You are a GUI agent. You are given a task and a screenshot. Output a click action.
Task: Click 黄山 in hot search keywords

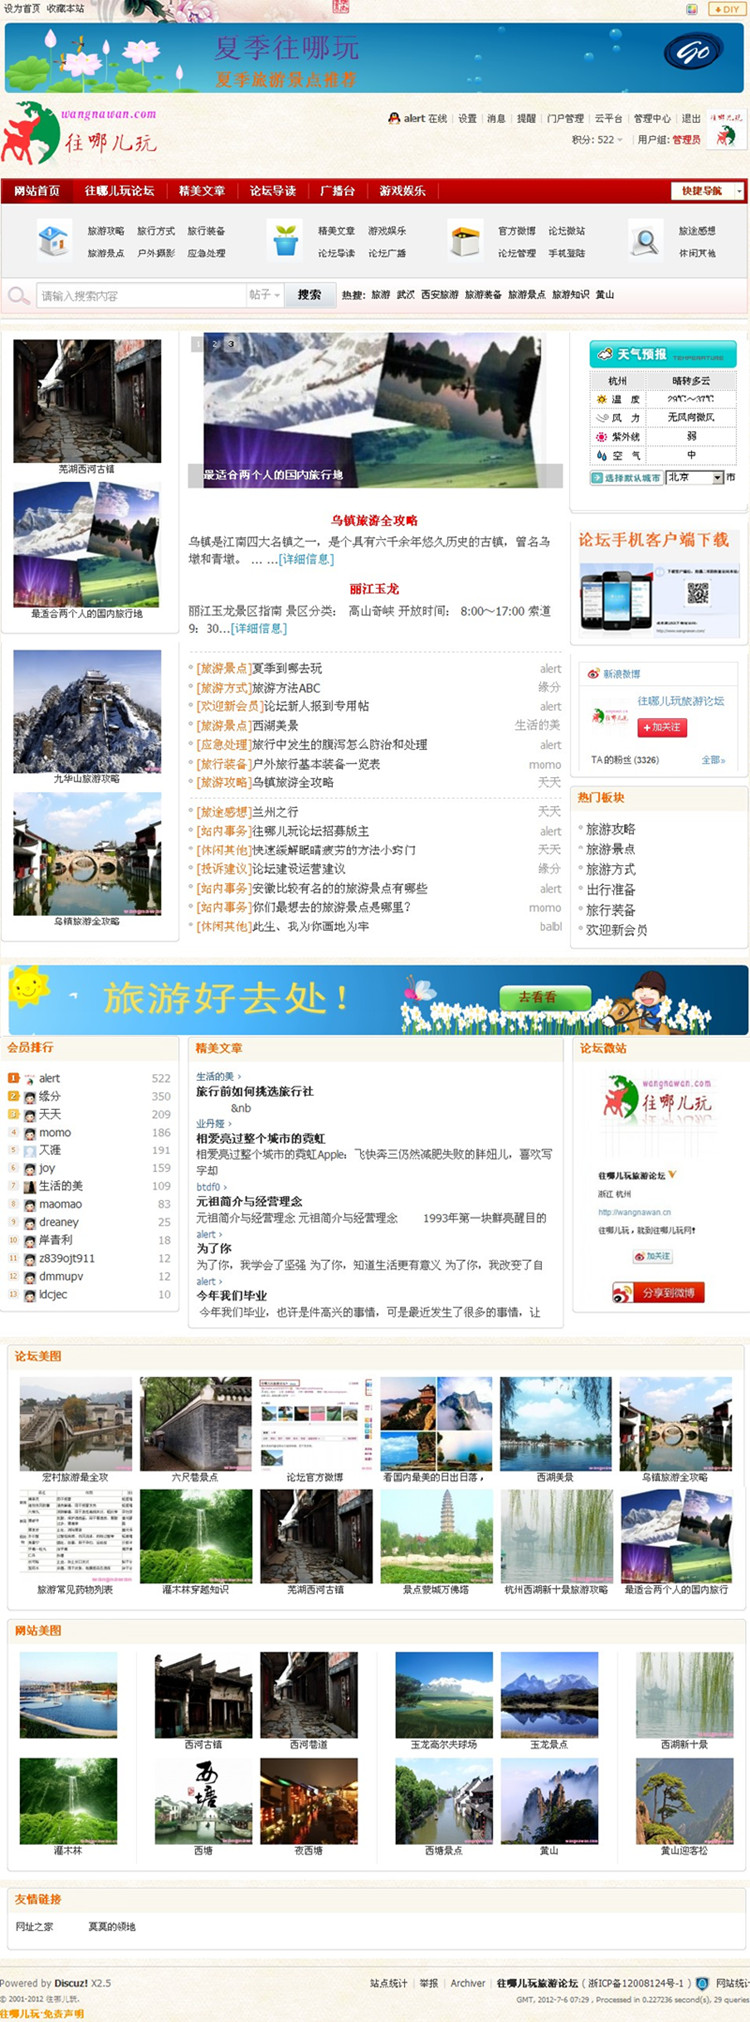click(x=605, y=295)
